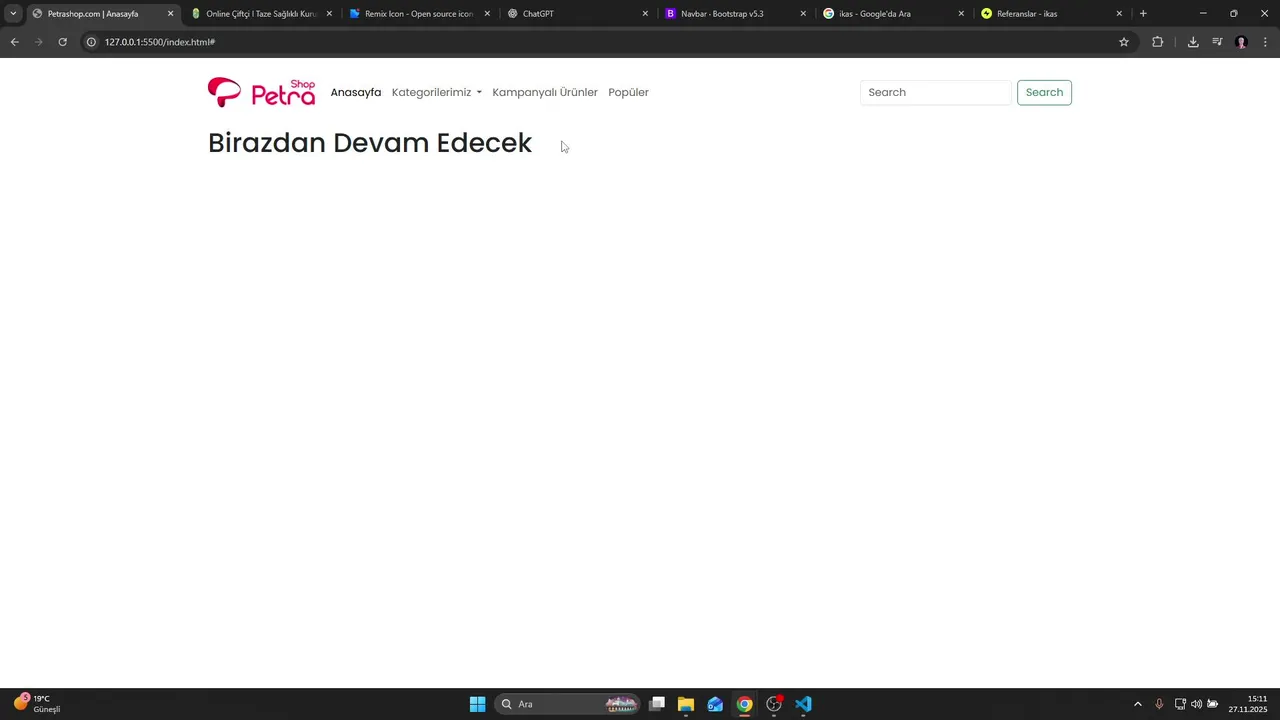Image resolution: width=1280 pixels, height=720 pixels.
Task: Open File Explorer from the taskbar
Action: click(x=686, y=704)
